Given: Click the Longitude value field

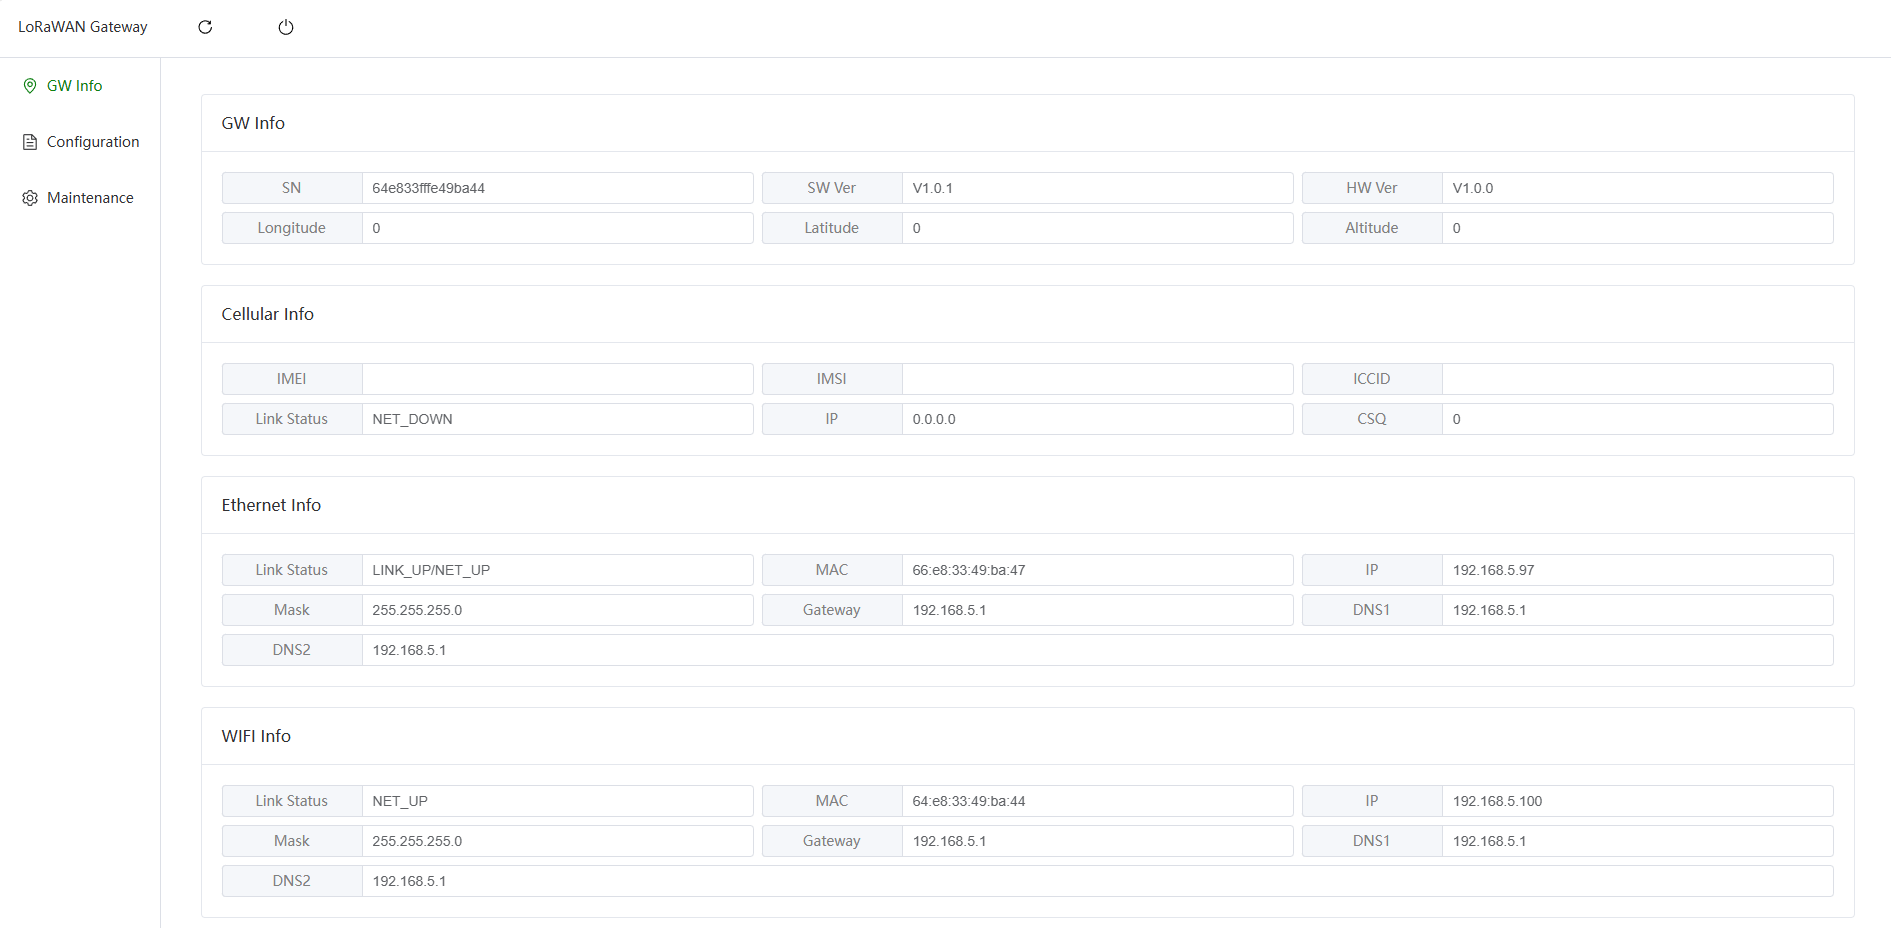Looking at the screenshot, I should tap(557, 228).
